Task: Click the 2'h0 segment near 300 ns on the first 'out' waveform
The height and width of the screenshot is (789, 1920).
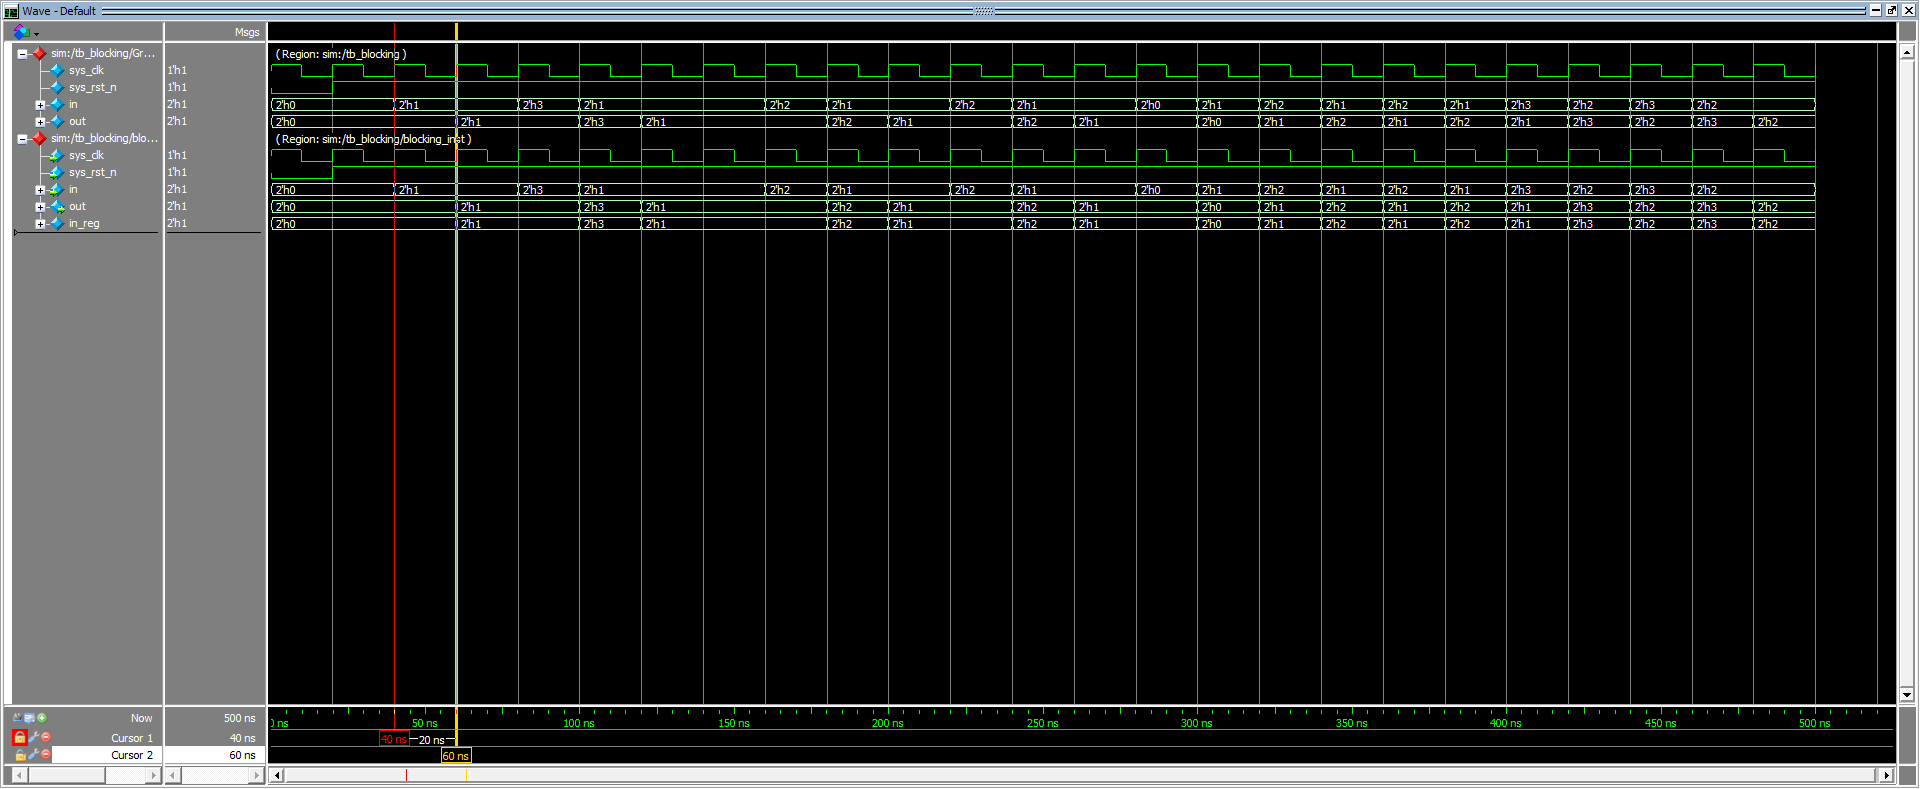Action: pyautogui.click(x=1228, y=122)
